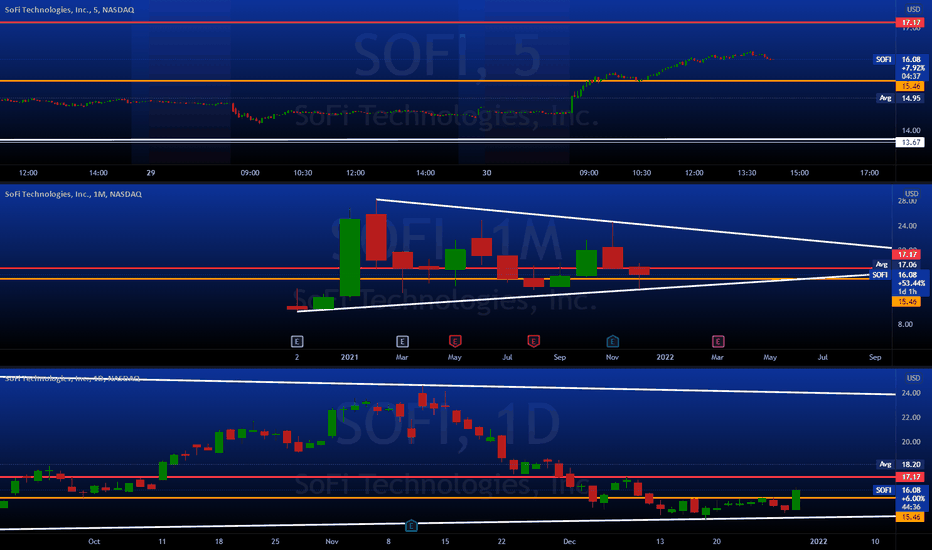The image size is (932, 550).
Task: Click the 'Avg 14.95' price label
Action: point(900,98)
